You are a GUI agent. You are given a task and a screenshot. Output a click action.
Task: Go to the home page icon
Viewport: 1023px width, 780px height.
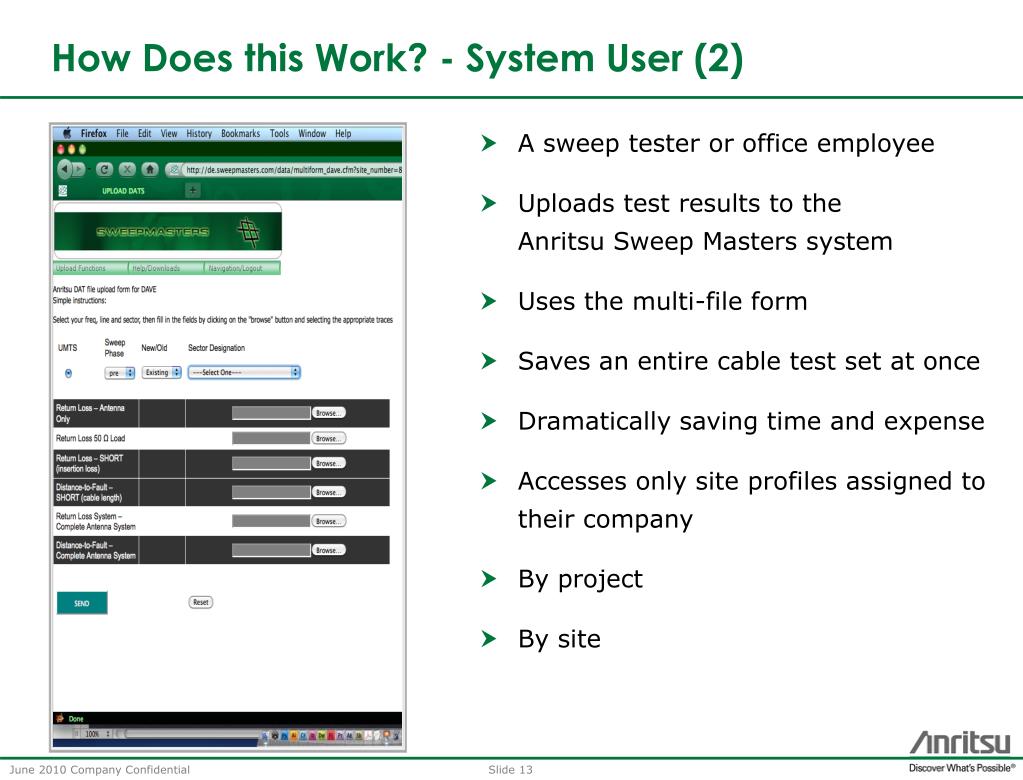coord(150,170)
